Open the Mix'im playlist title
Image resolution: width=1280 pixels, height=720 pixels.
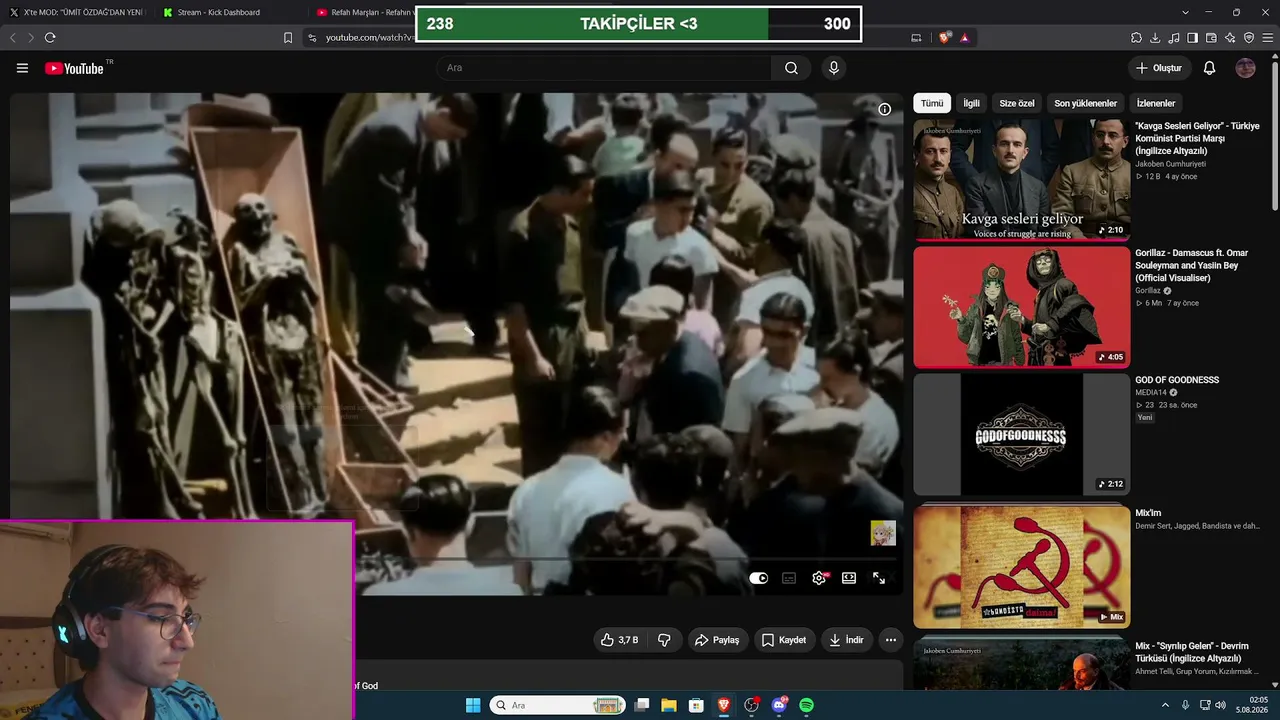1148,513
